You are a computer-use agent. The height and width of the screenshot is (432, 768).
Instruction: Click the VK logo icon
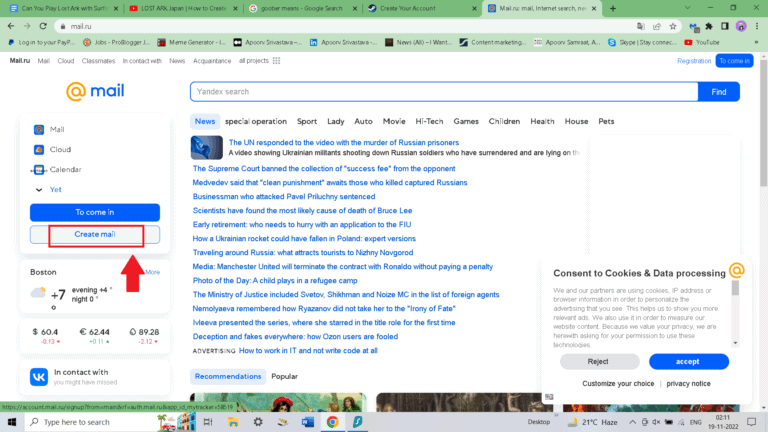[x=39, y=377]
